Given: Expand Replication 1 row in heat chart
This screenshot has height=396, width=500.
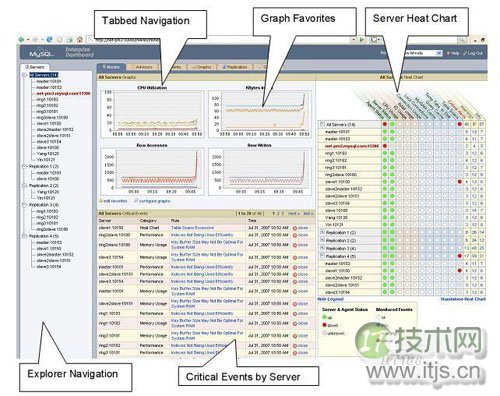Looking at the screenshot, I should pos(322,232).
